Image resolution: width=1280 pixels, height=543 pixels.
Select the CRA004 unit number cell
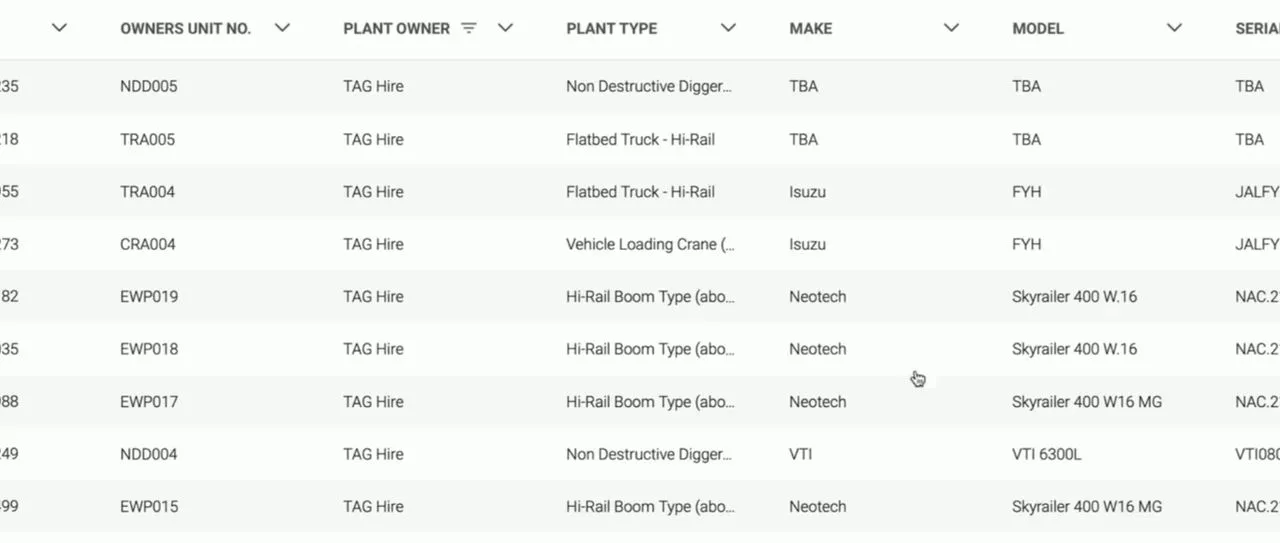point(147,244)
